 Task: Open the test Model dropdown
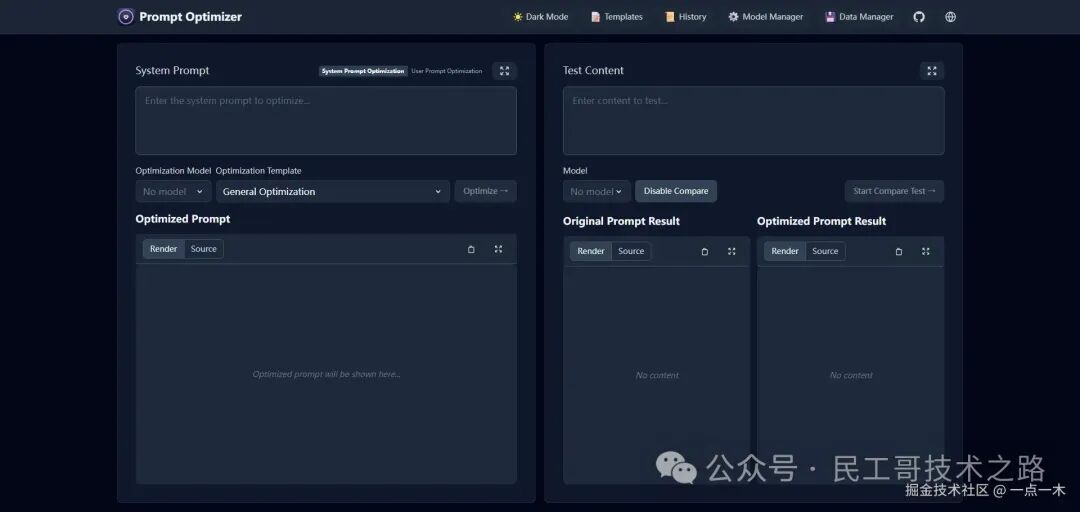pyautogui.click(x=596, y=192)
